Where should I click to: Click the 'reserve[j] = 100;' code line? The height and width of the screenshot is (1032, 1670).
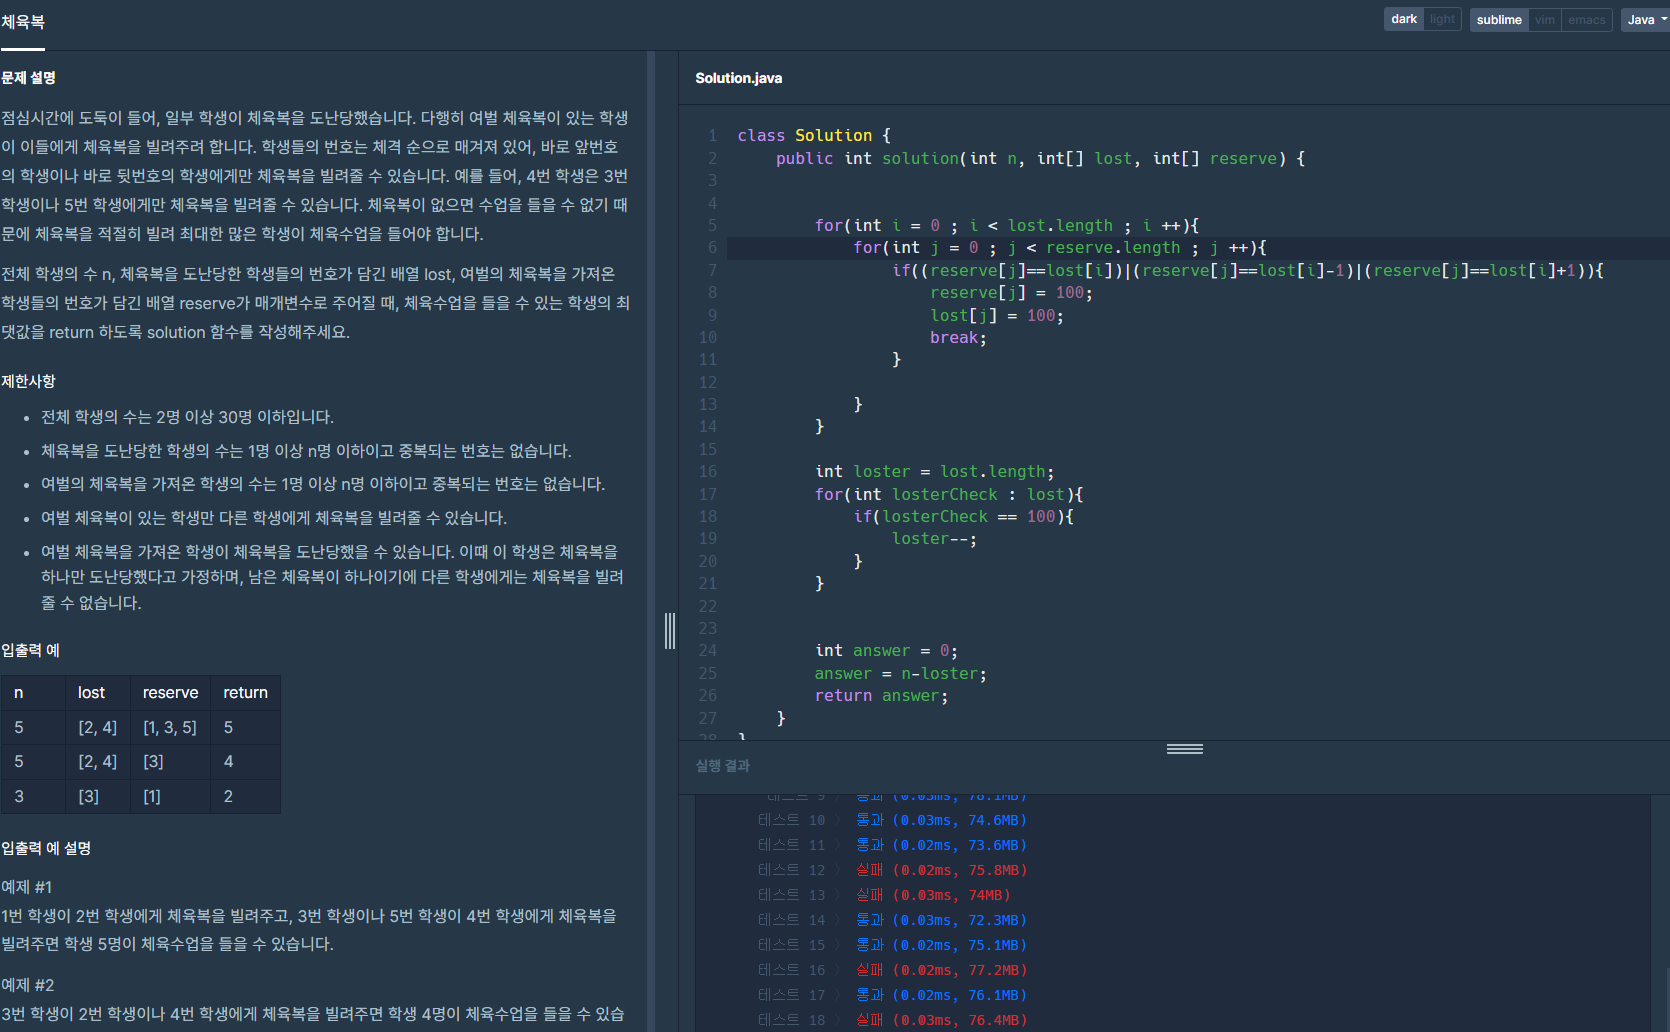tap(1011, 293)
